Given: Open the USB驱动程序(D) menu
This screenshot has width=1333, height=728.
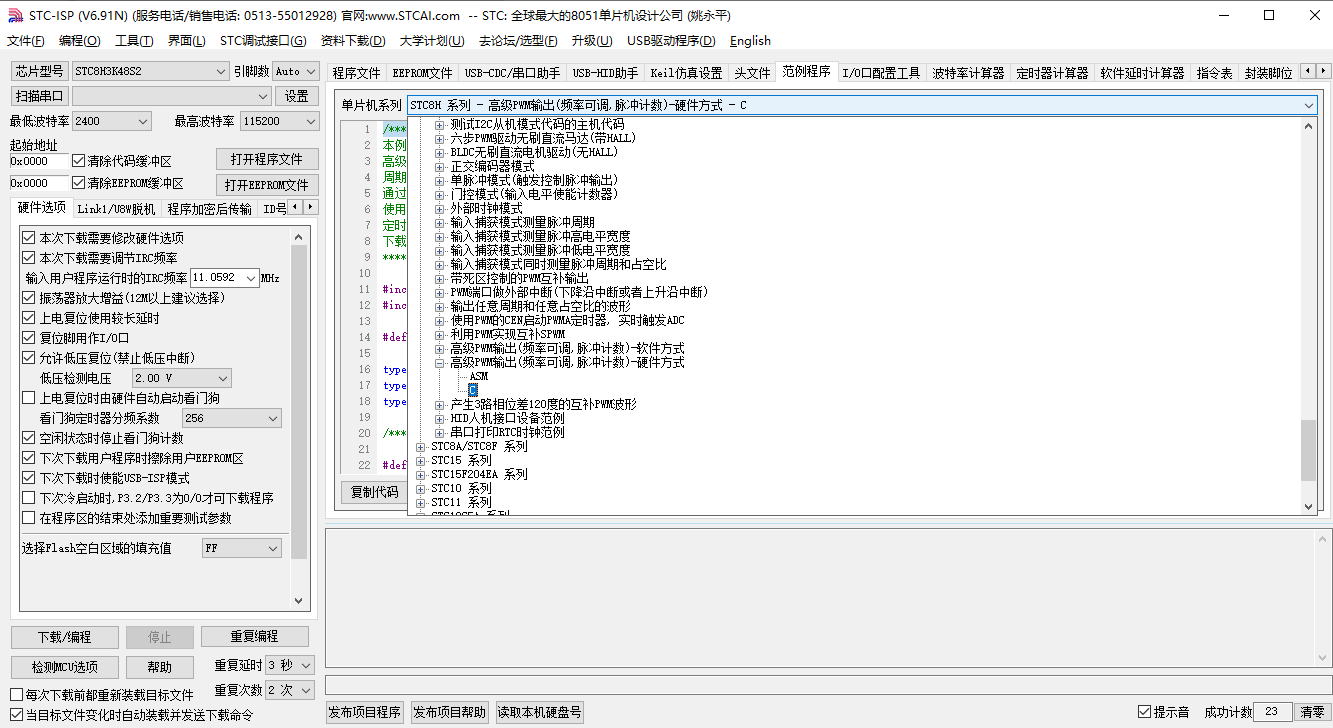Looking at the screenshot, I should [x=671, y=41].
